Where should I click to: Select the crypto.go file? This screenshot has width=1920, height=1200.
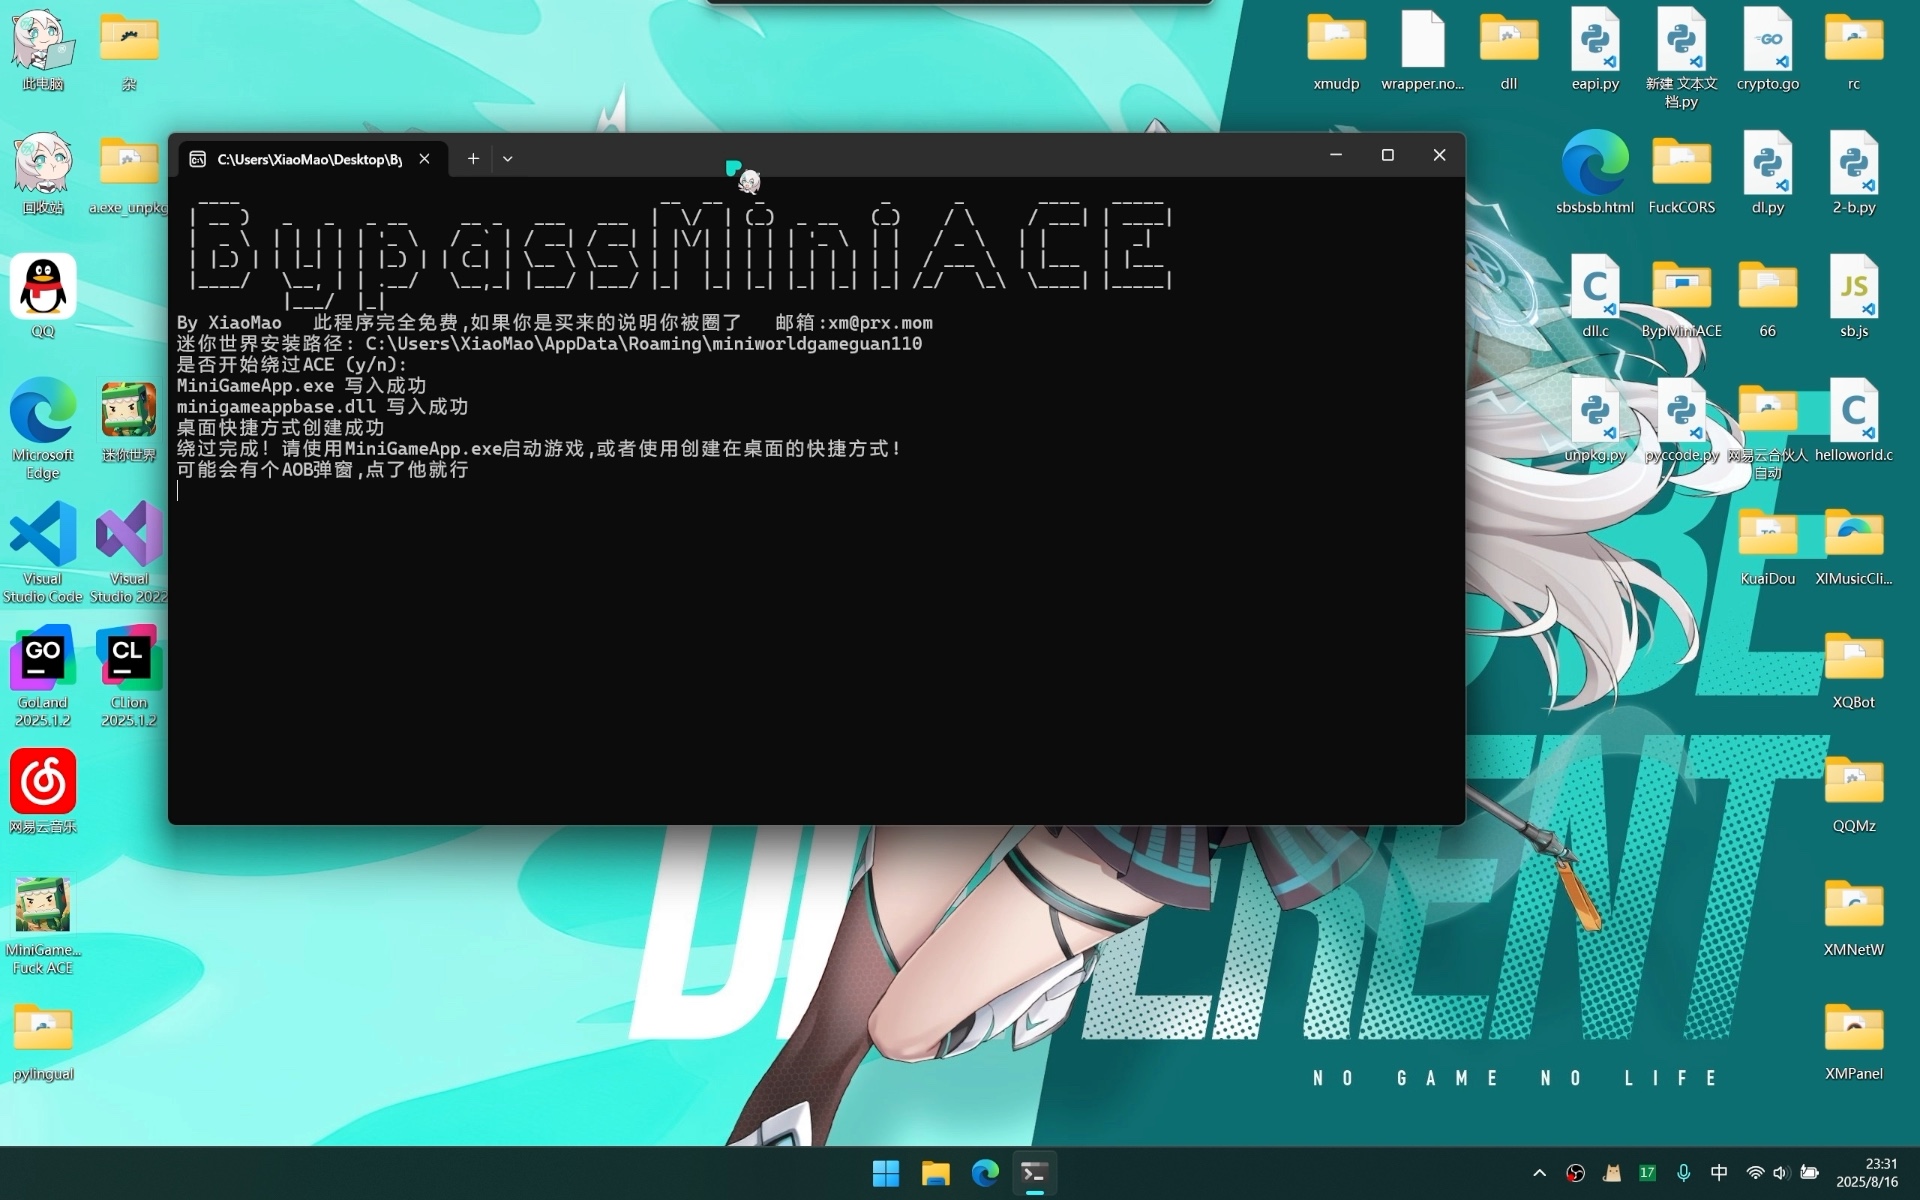click(x=1768, y=50)
